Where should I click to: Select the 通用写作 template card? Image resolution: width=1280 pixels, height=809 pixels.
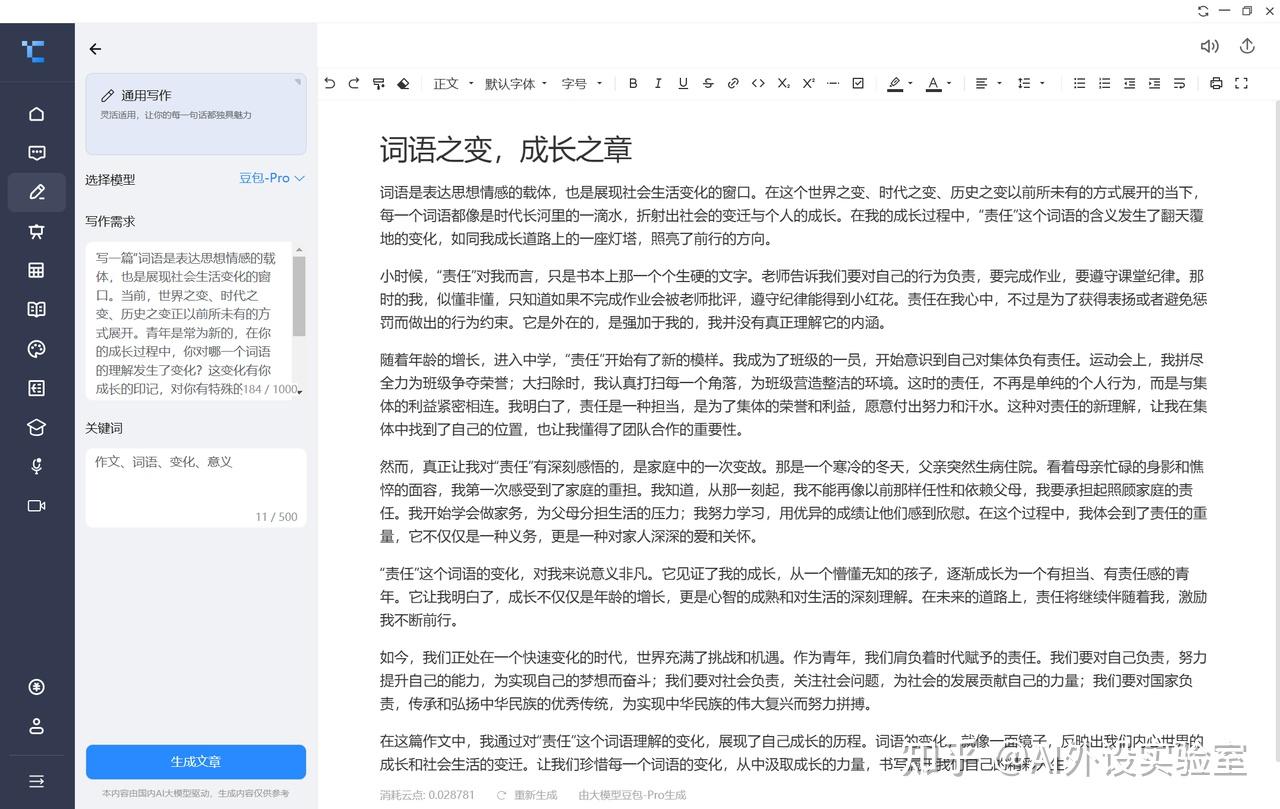[196, 114]
